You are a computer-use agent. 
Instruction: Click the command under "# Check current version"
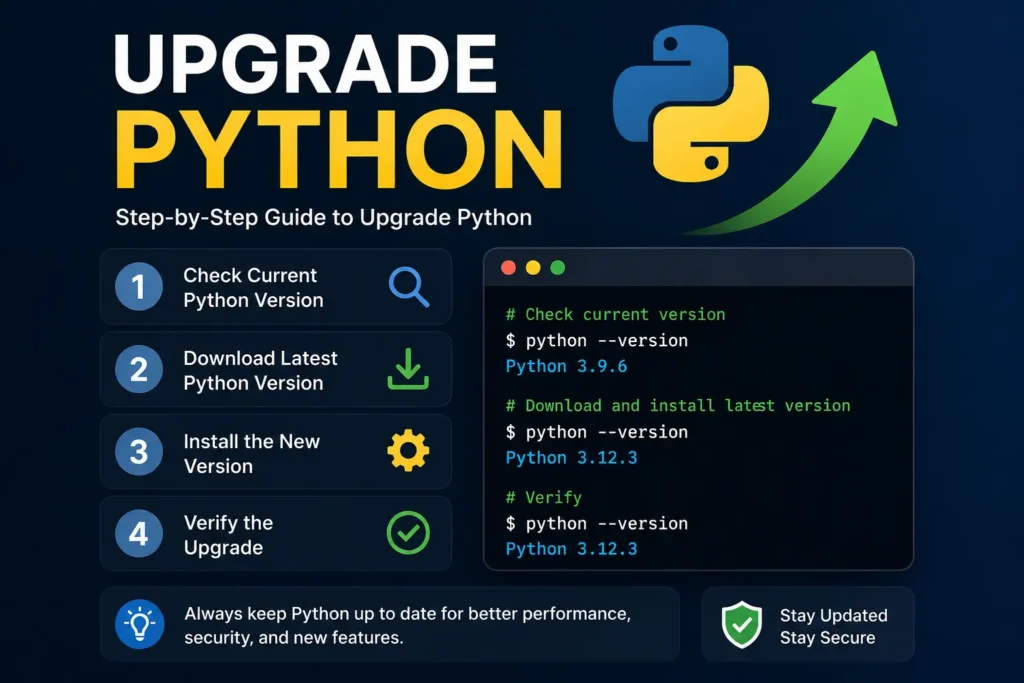(597, 340)
